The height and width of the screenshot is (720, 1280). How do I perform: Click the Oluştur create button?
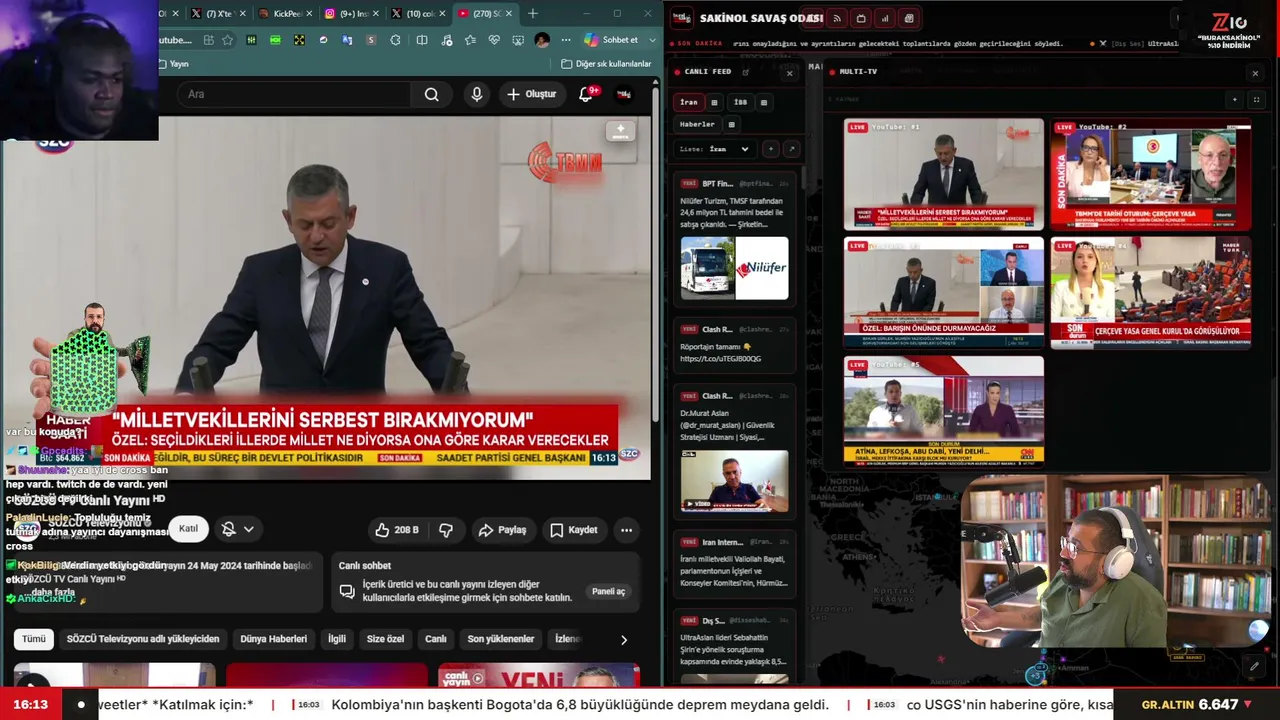coord(531,94)
